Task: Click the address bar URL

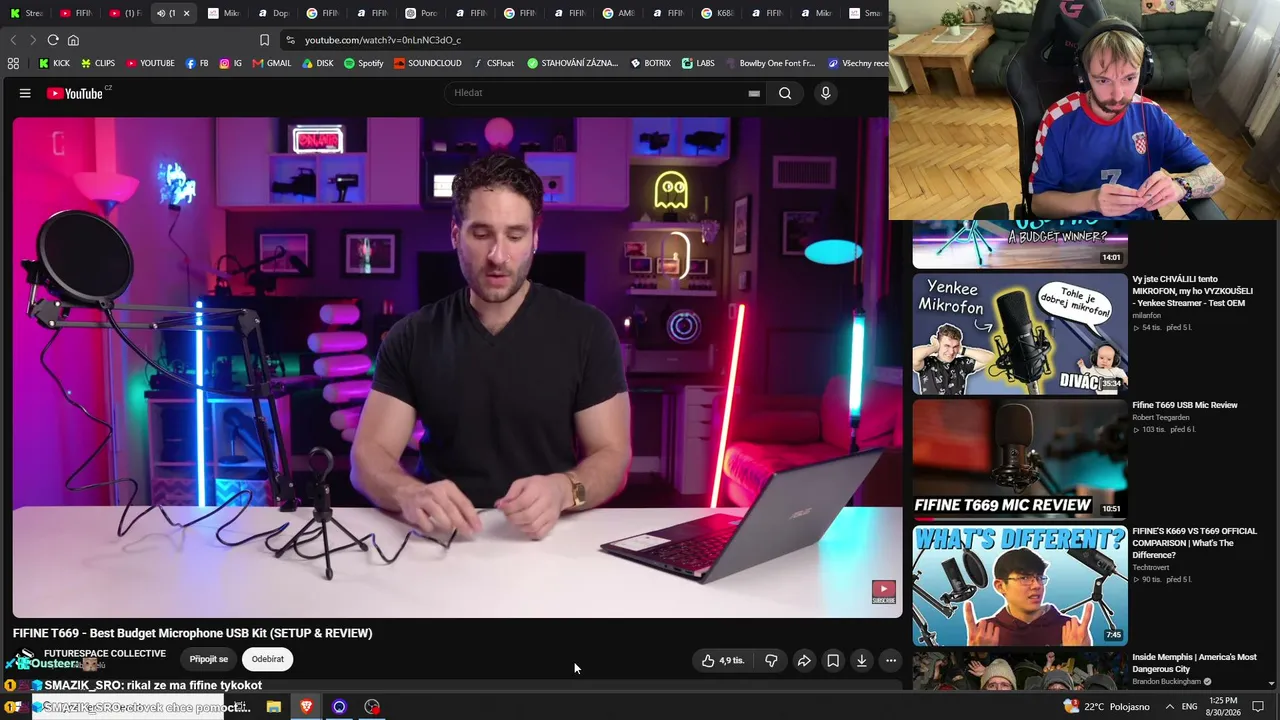Action: [x=383, y=40]
